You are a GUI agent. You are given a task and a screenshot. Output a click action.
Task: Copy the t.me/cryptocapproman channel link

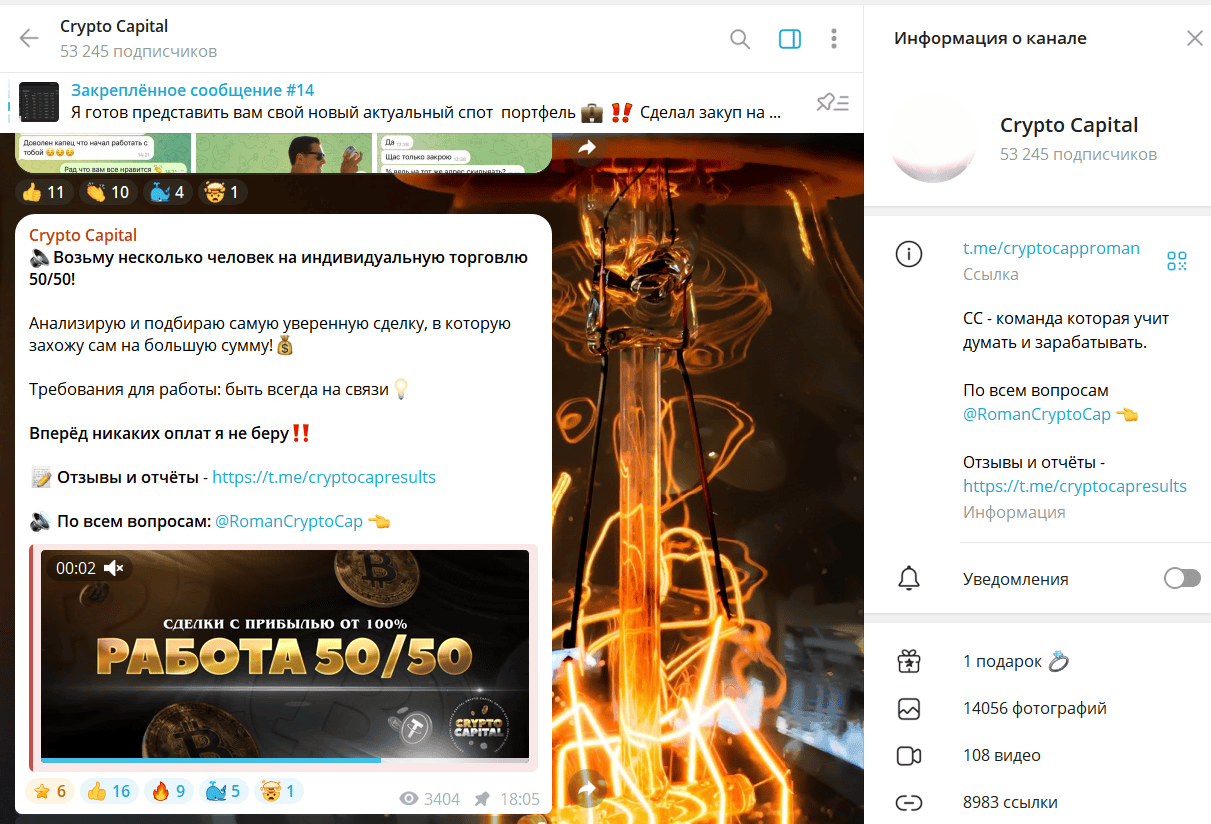pos(1051,248)
